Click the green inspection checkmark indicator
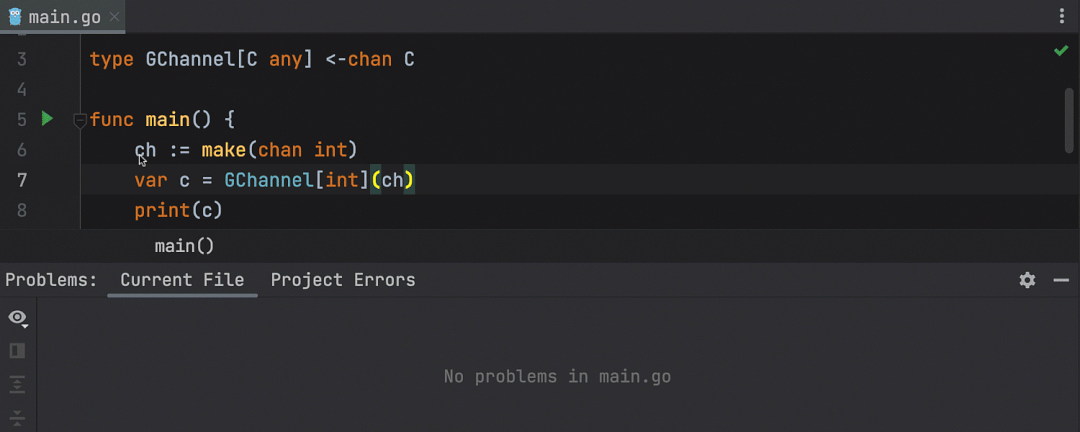 coord(1061,50)
